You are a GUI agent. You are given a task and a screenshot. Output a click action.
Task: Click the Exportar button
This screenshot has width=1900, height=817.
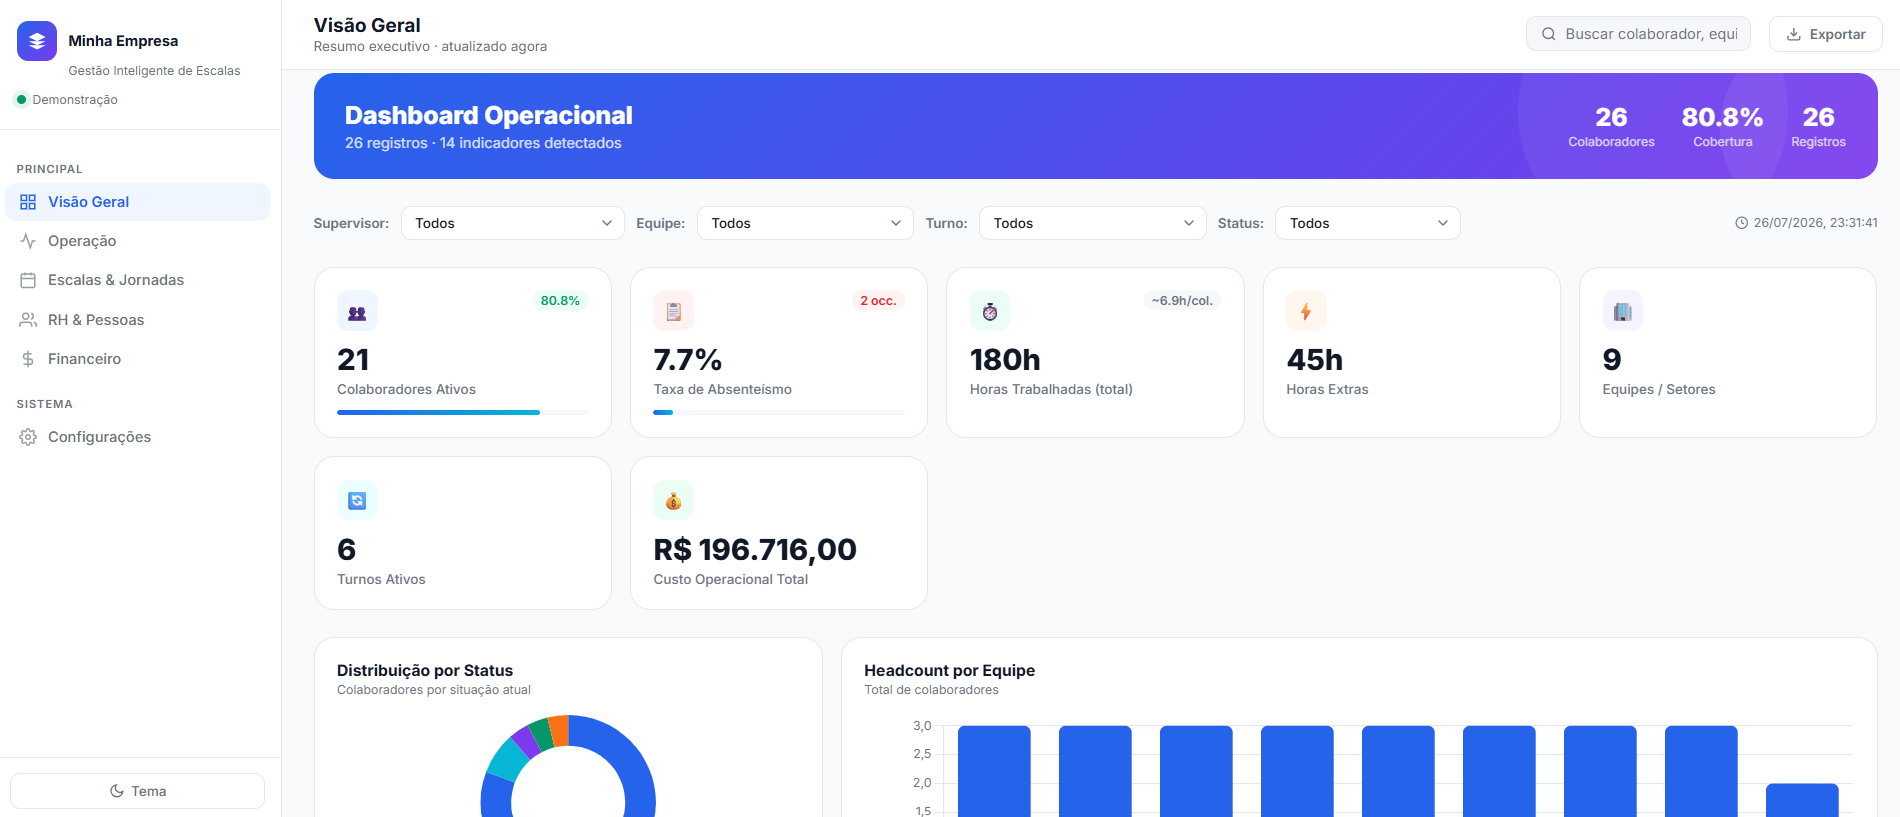point(1826,34)
